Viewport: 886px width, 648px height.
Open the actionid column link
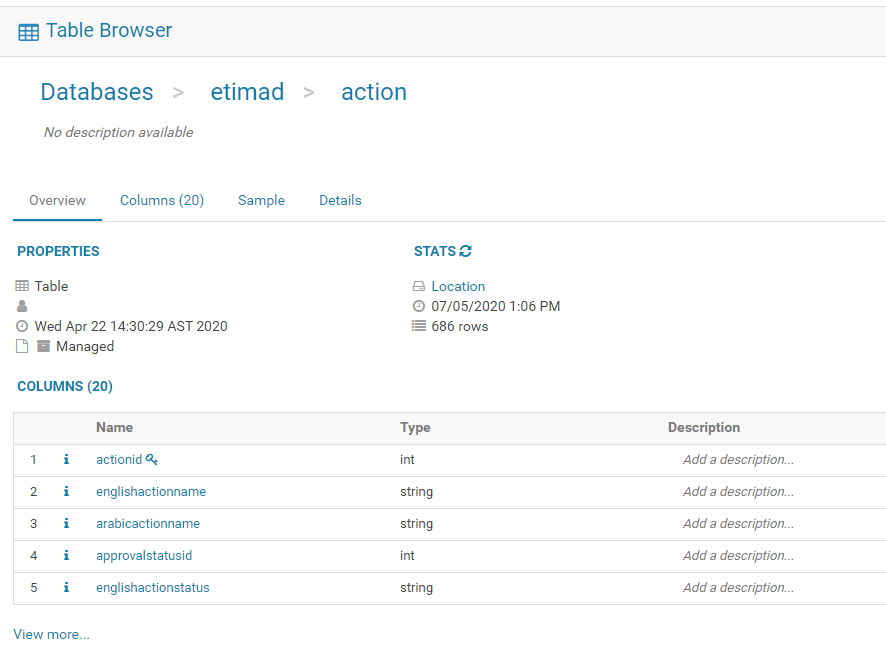point(119,460)
